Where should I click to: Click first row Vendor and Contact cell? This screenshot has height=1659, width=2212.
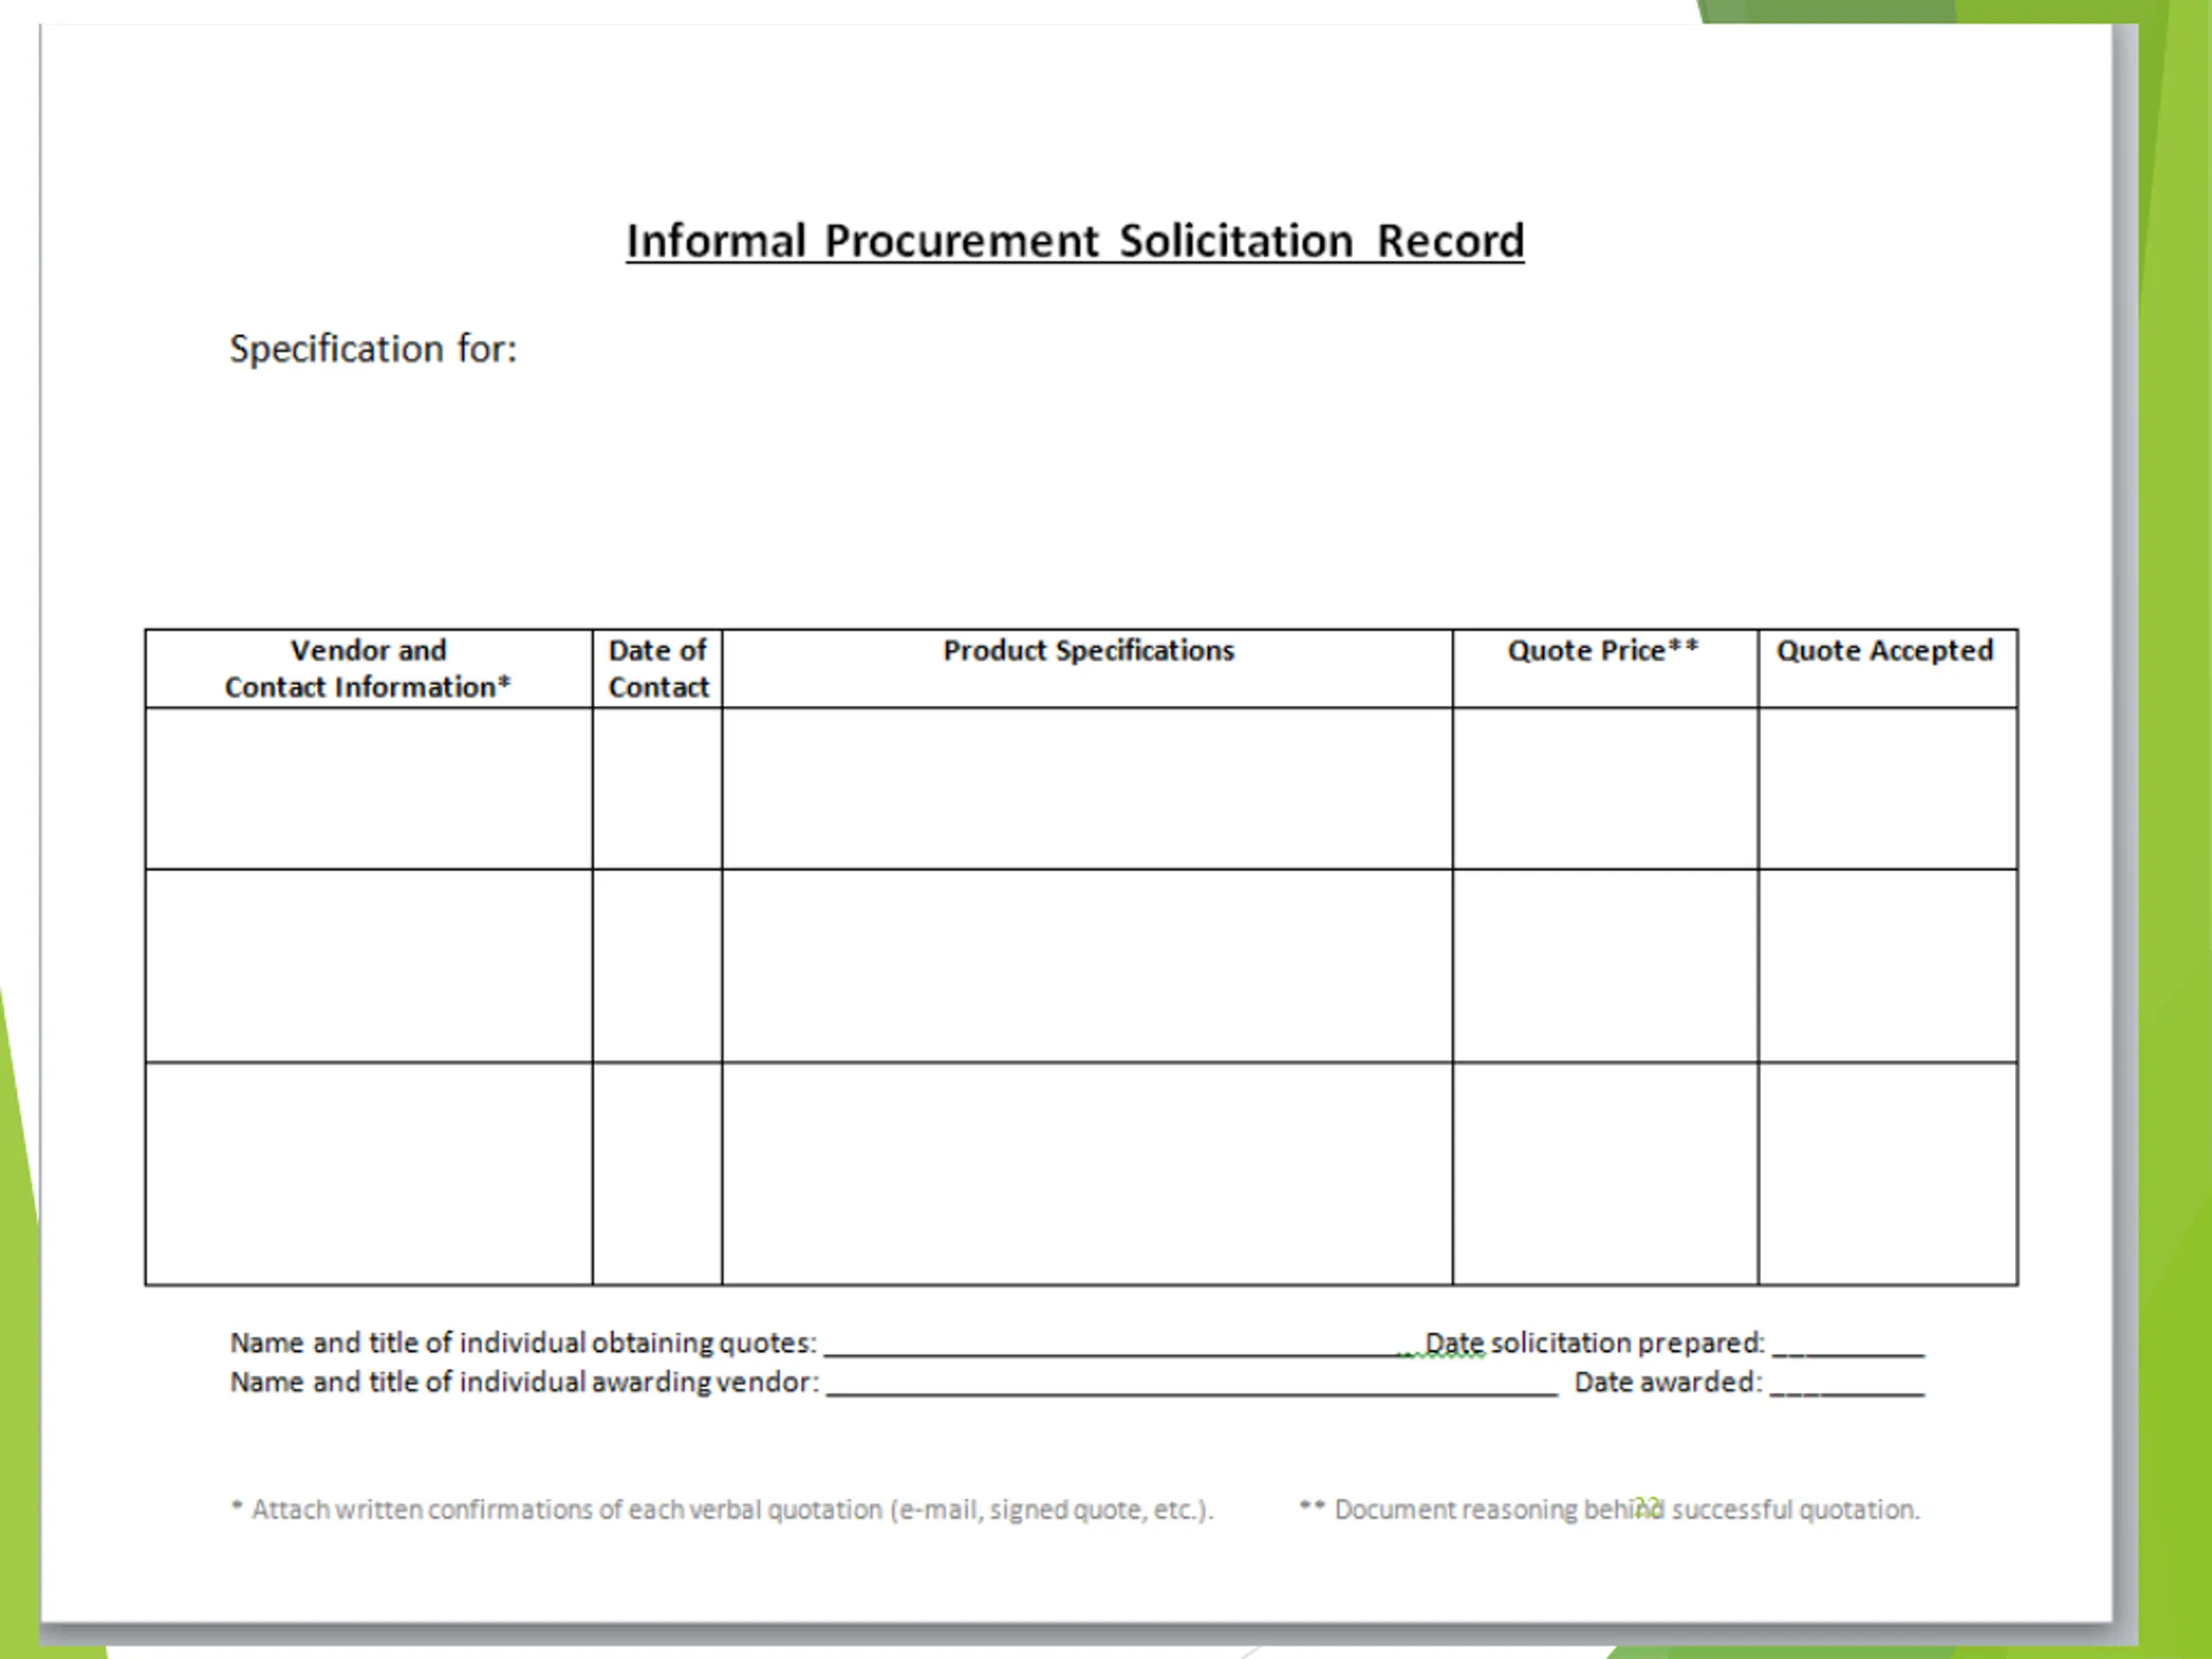(368, 788)
